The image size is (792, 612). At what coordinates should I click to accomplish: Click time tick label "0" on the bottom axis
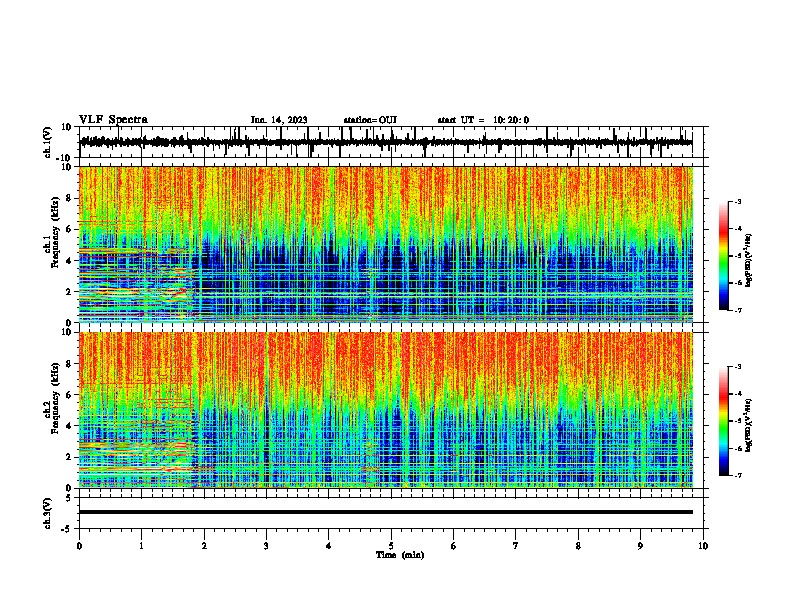pyautogui.click(x=79, y=546)
